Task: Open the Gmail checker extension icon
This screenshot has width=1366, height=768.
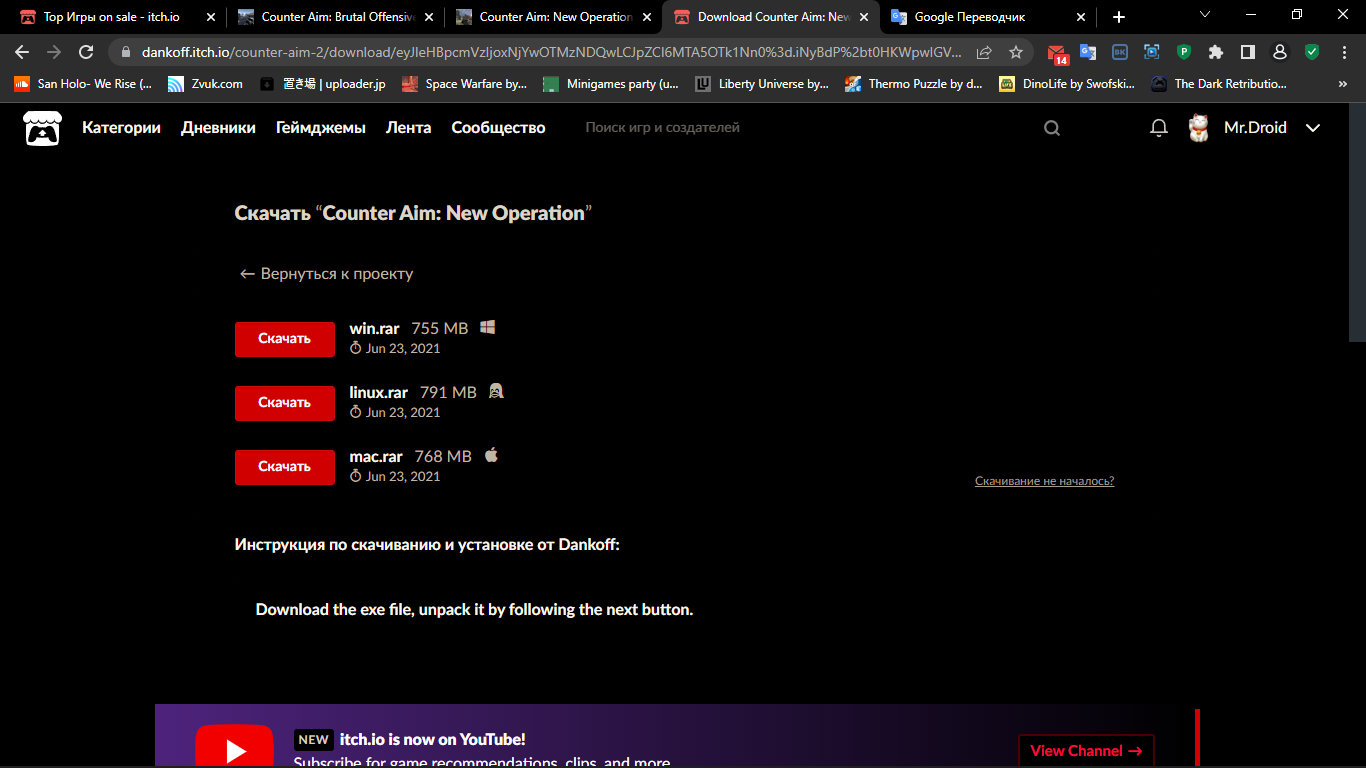Action: [1058, 53]
